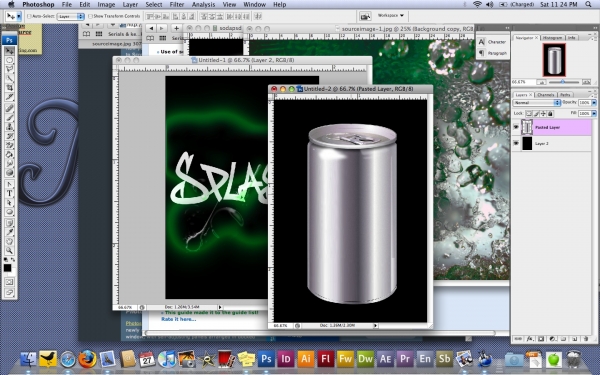Open Illustrator from the Dock
The width and height of the screenshot is (600, 375).
tap(306, 359)
